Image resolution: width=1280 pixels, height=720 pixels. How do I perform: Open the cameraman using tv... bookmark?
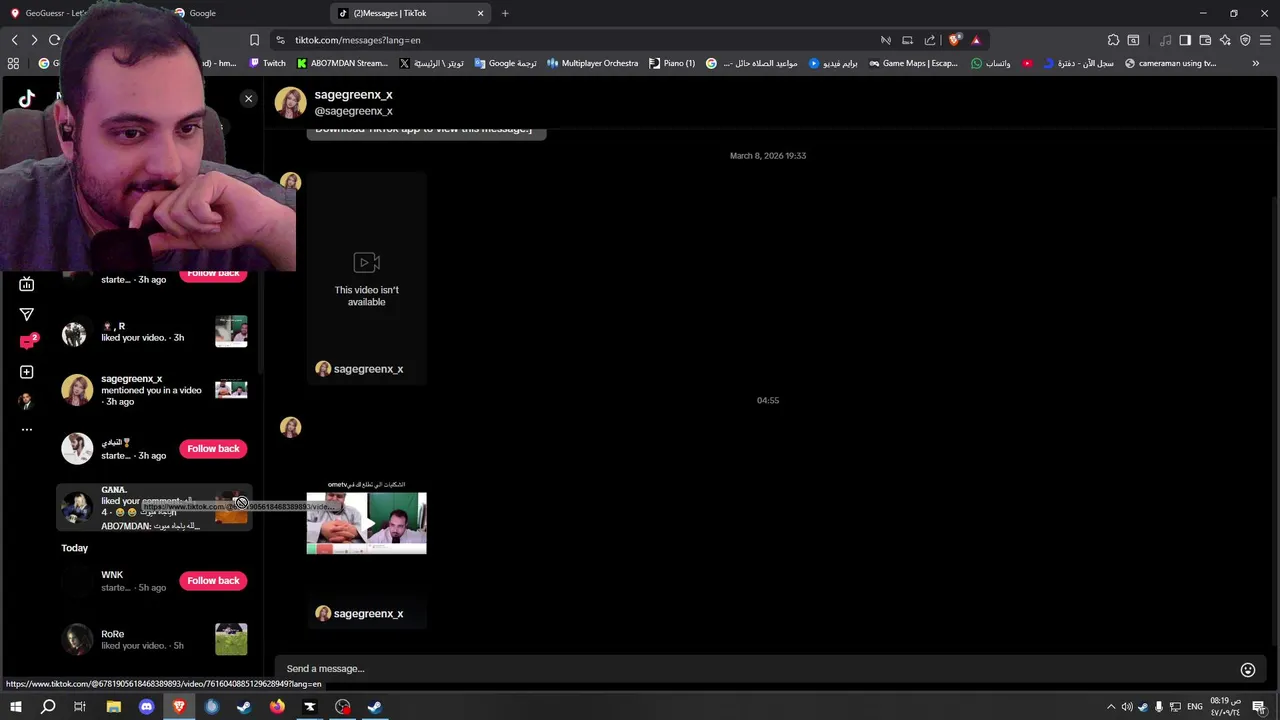tap(1171, 63)
